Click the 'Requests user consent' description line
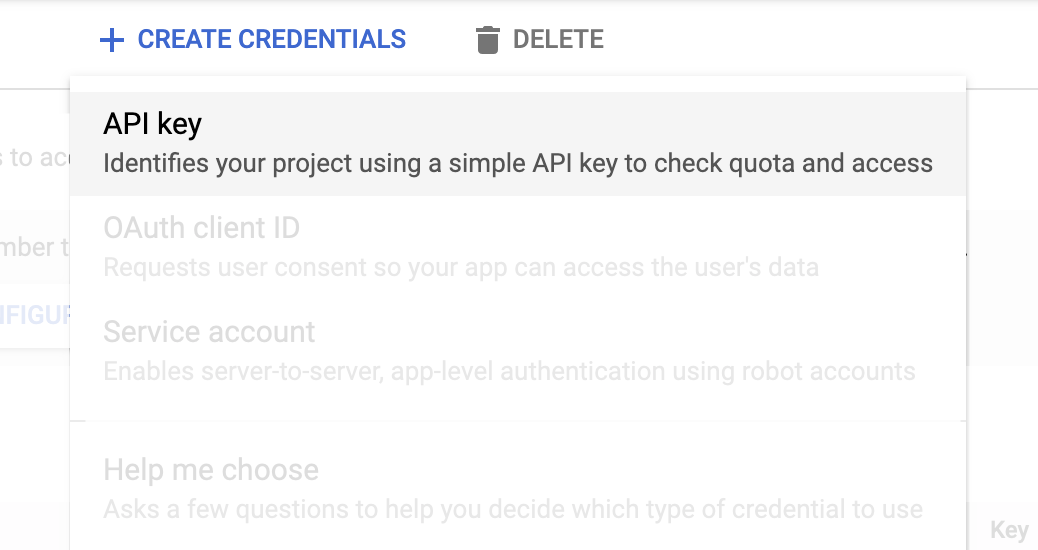The image size is (1038, 550). tap(461, 267)
